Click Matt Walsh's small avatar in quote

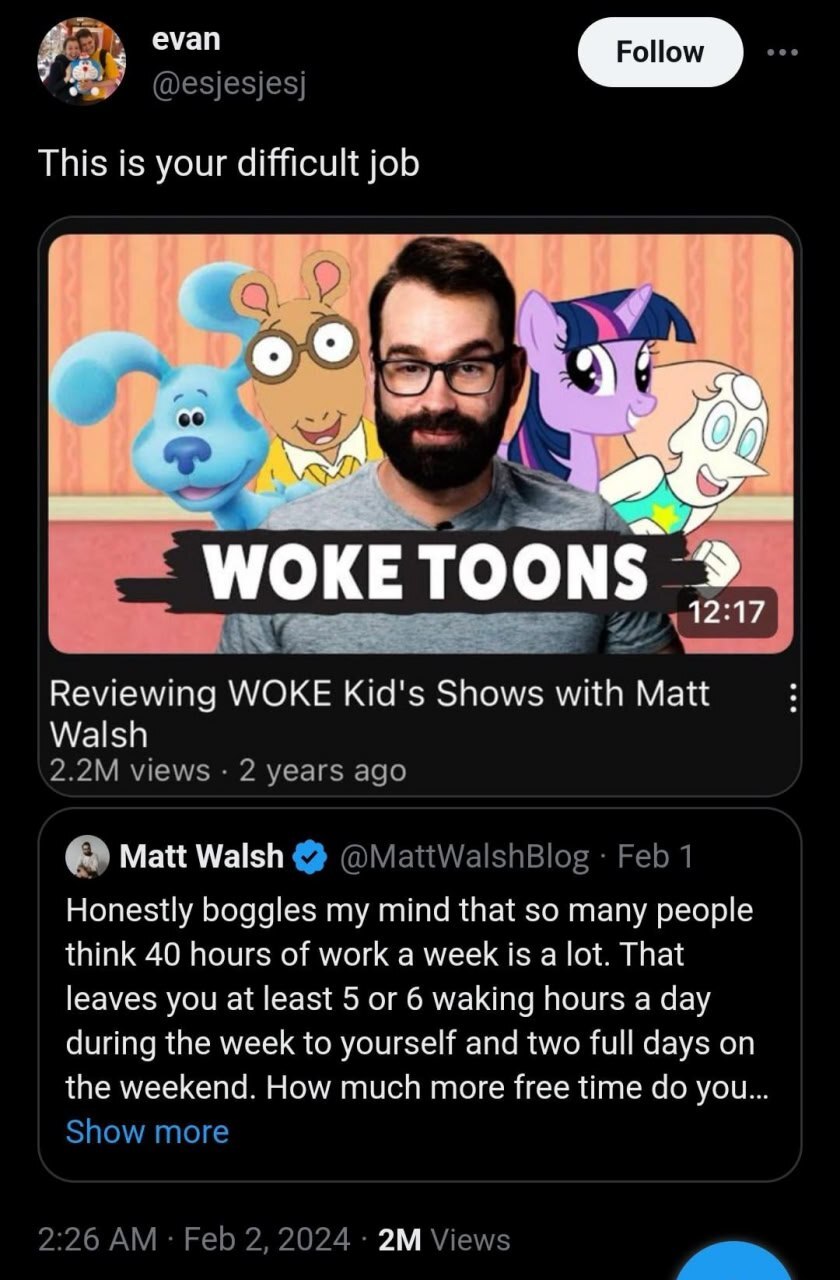coord(87,857)
